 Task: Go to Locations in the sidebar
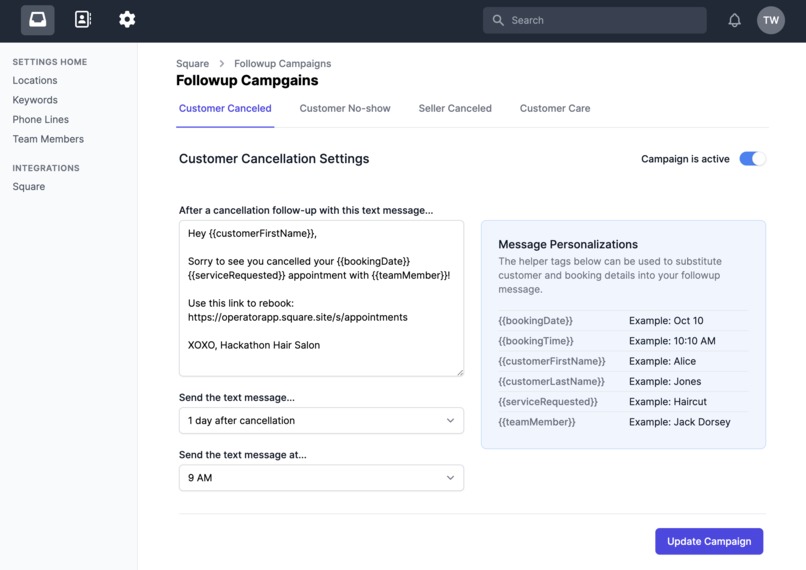coord(35,80)
